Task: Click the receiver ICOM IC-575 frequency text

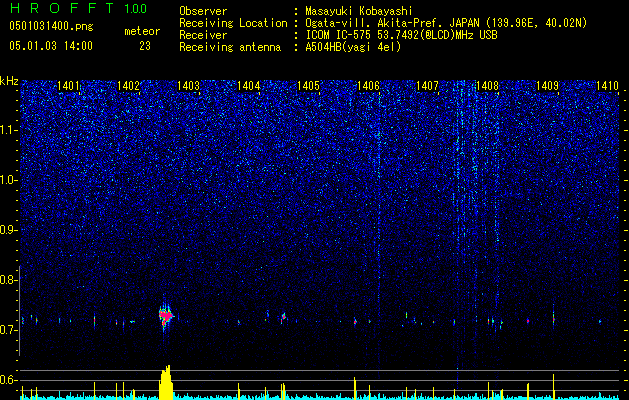Action: tap(401, 35)
